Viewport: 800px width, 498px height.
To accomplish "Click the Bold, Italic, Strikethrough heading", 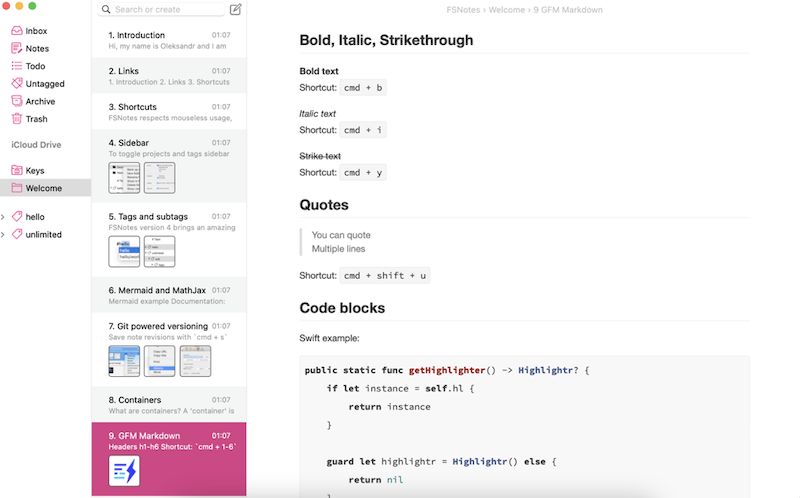I will point(386,40).
